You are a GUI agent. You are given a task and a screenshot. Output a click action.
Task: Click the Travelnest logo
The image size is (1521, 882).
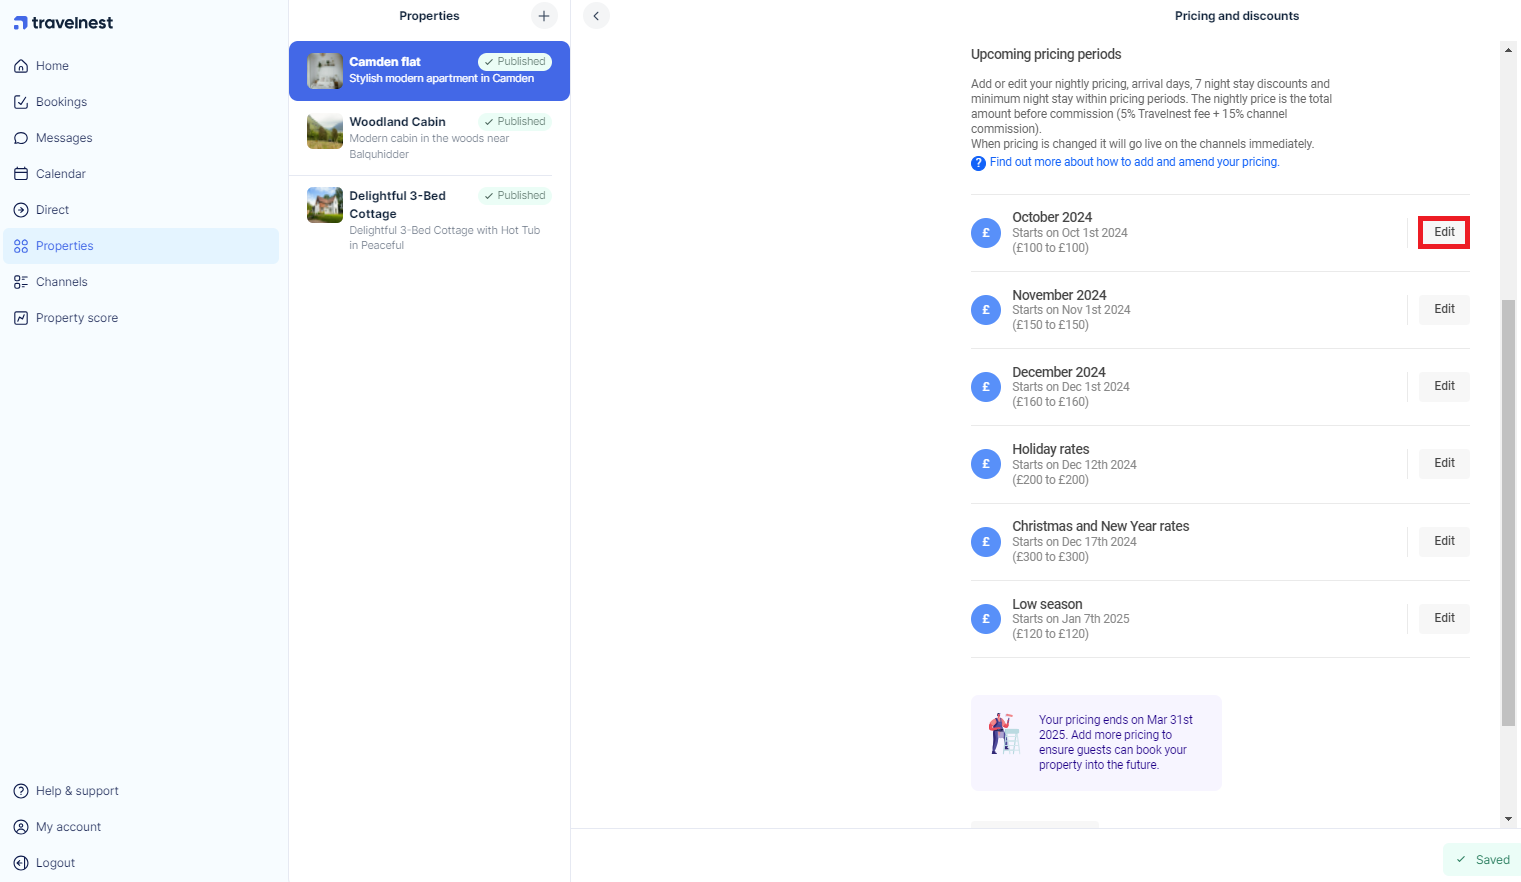click(x=63, y=22)
